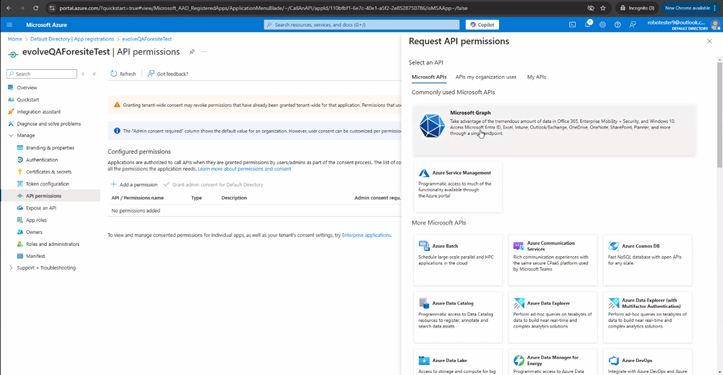Open the Azure portal hamburger menu

[x=10, y=24]
